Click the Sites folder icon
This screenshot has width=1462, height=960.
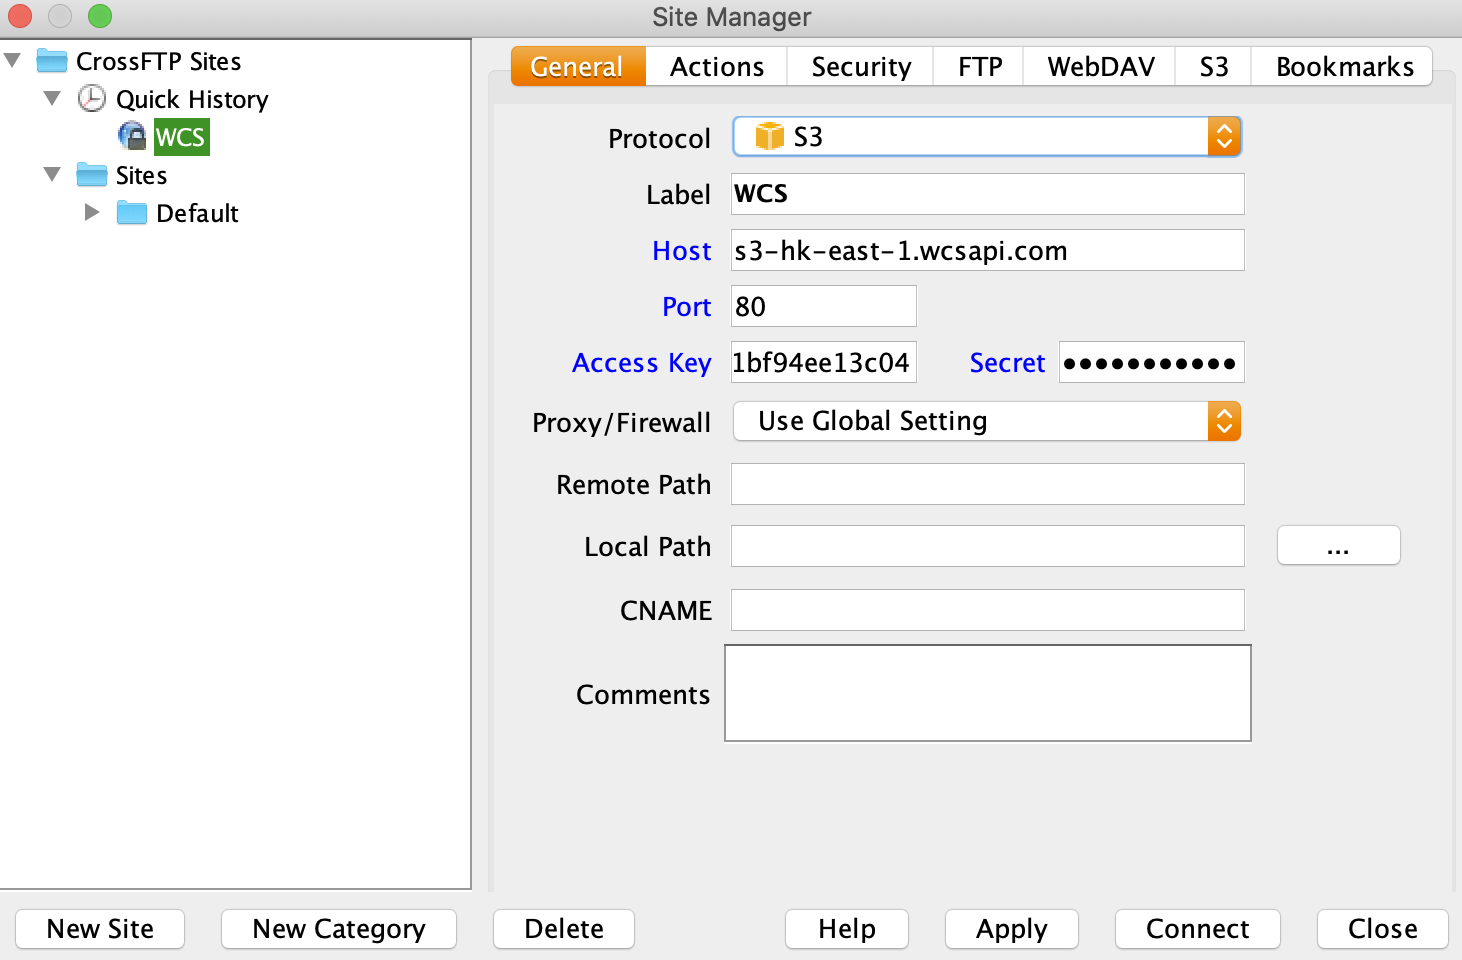(91, 175)
